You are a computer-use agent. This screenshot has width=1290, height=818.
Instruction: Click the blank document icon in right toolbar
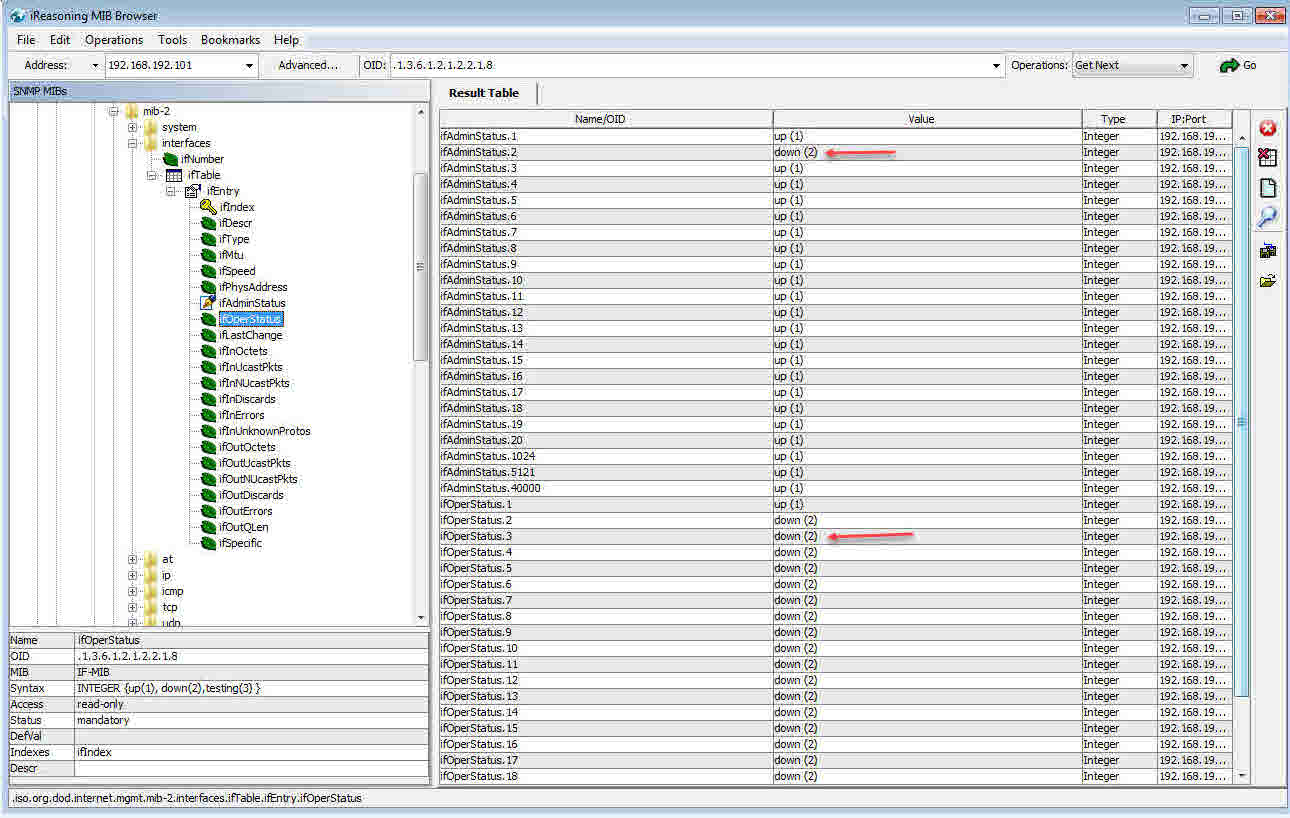pos(1267,188)
